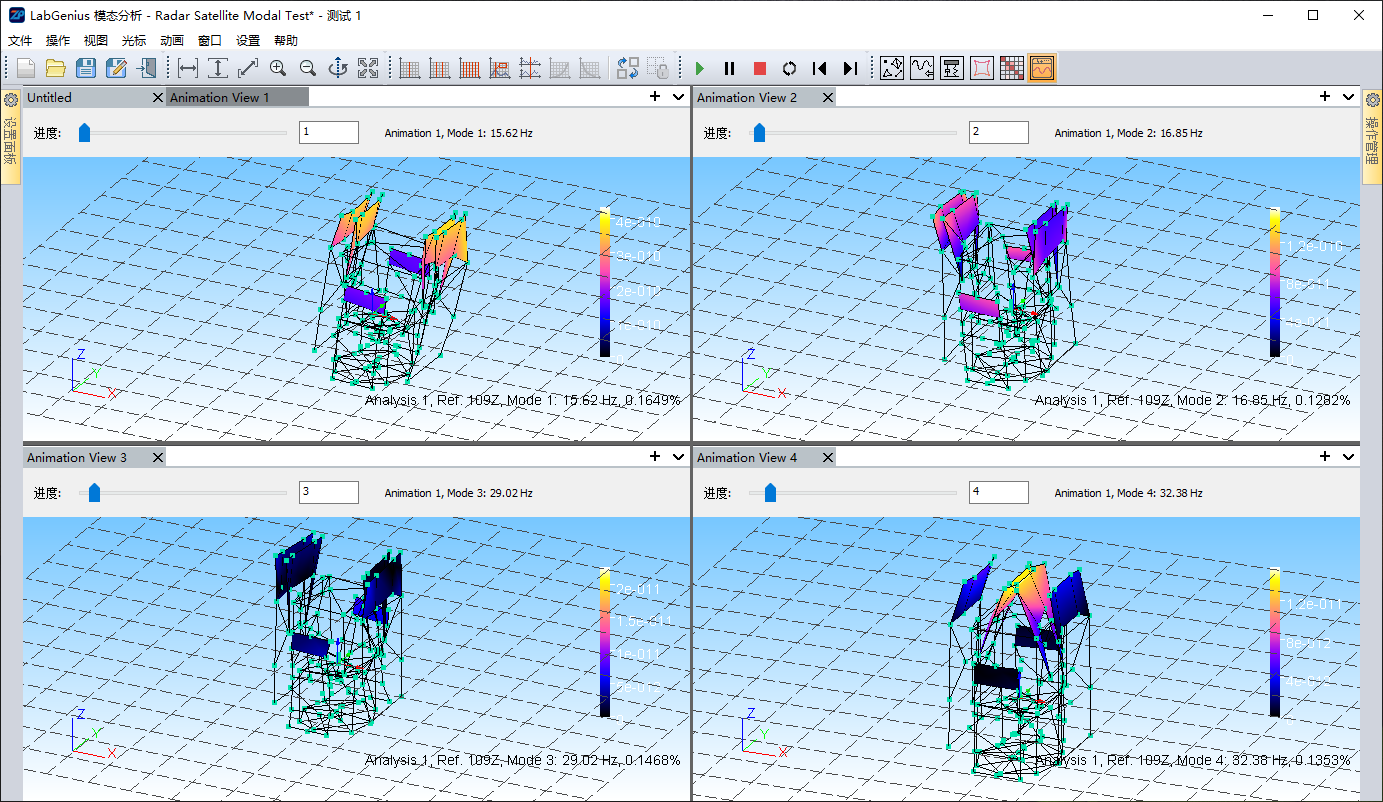Open the 文件 menu
The image size is (1383, 802).
[20, 40]
